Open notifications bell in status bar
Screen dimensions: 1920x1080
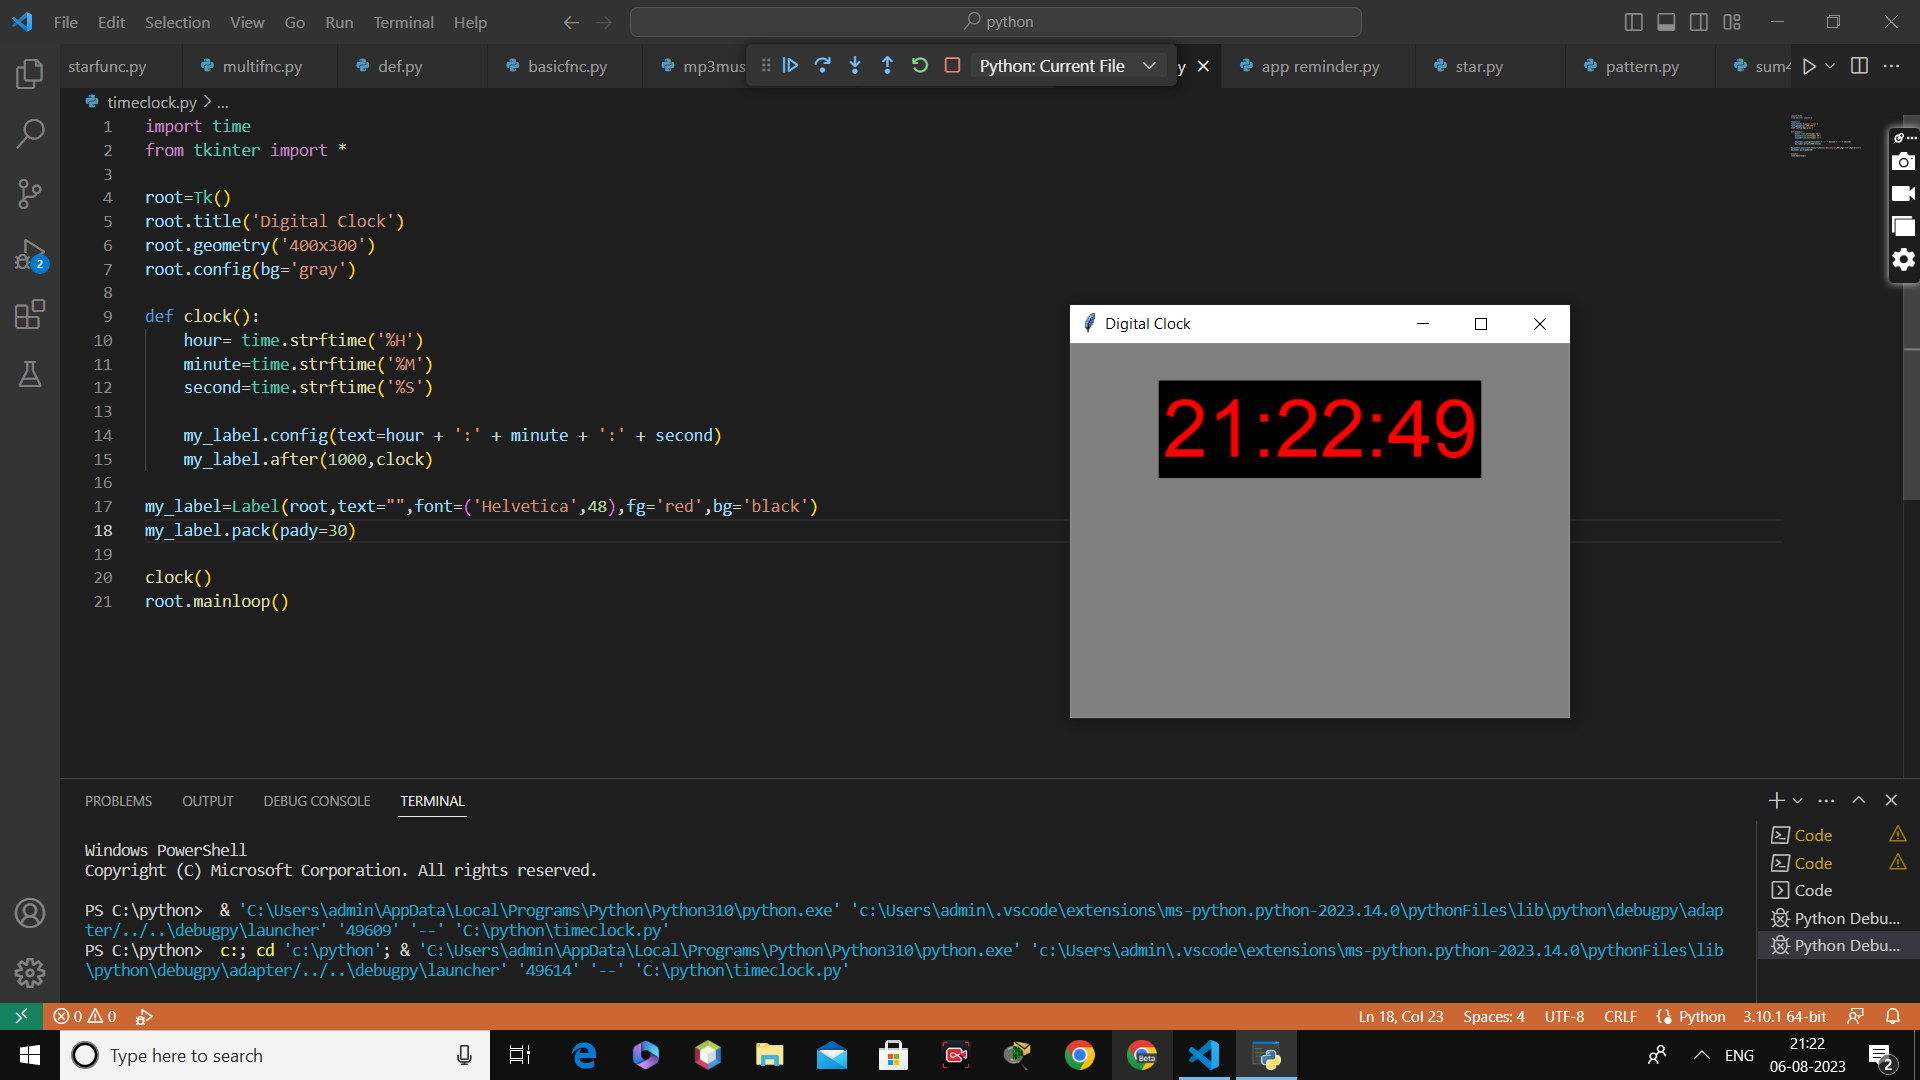(1892, 1016)
